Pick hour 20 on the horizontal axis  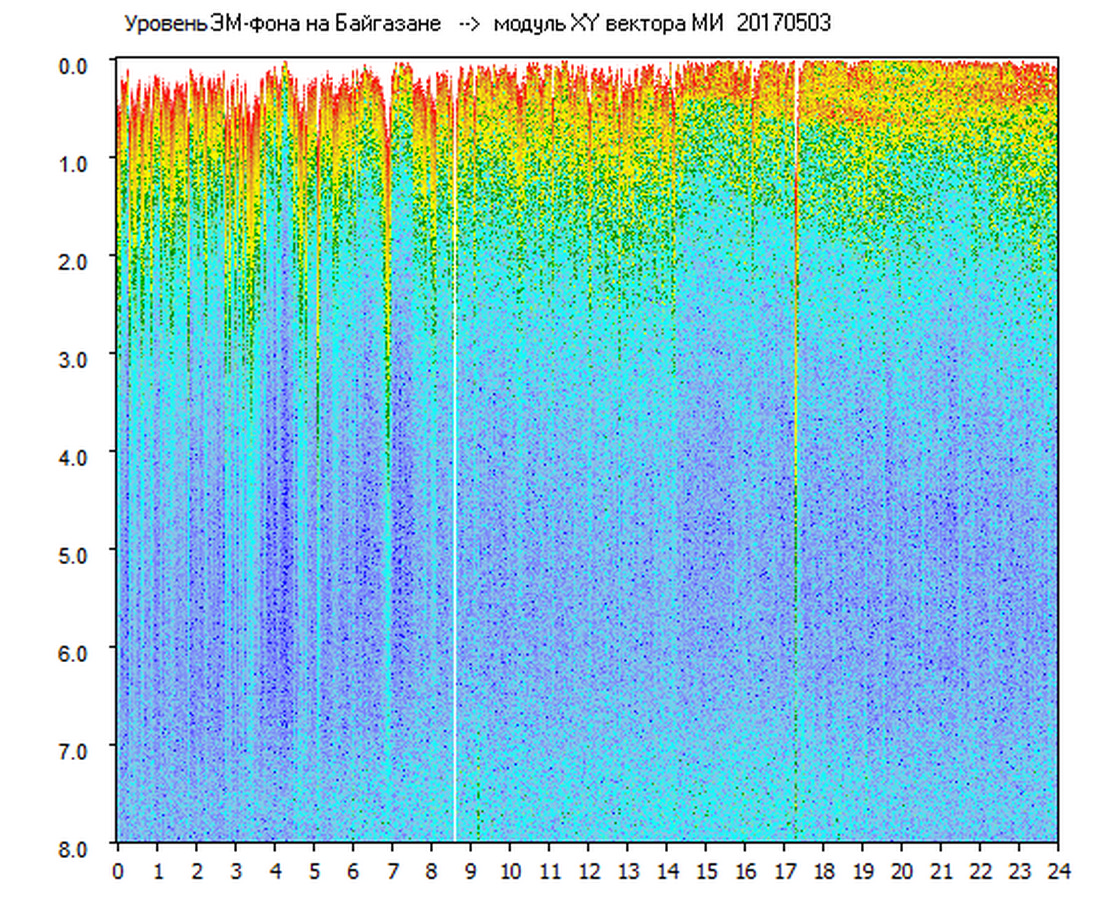903,871
